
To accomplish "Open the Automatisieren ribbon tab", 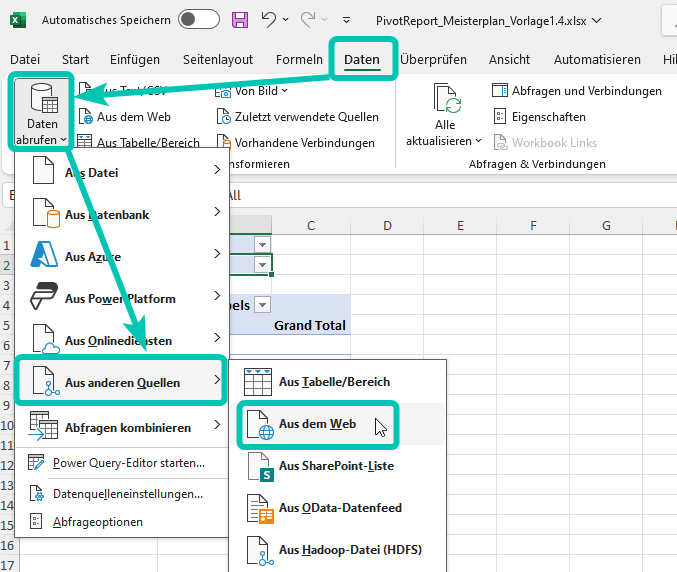I will (597, 60).
